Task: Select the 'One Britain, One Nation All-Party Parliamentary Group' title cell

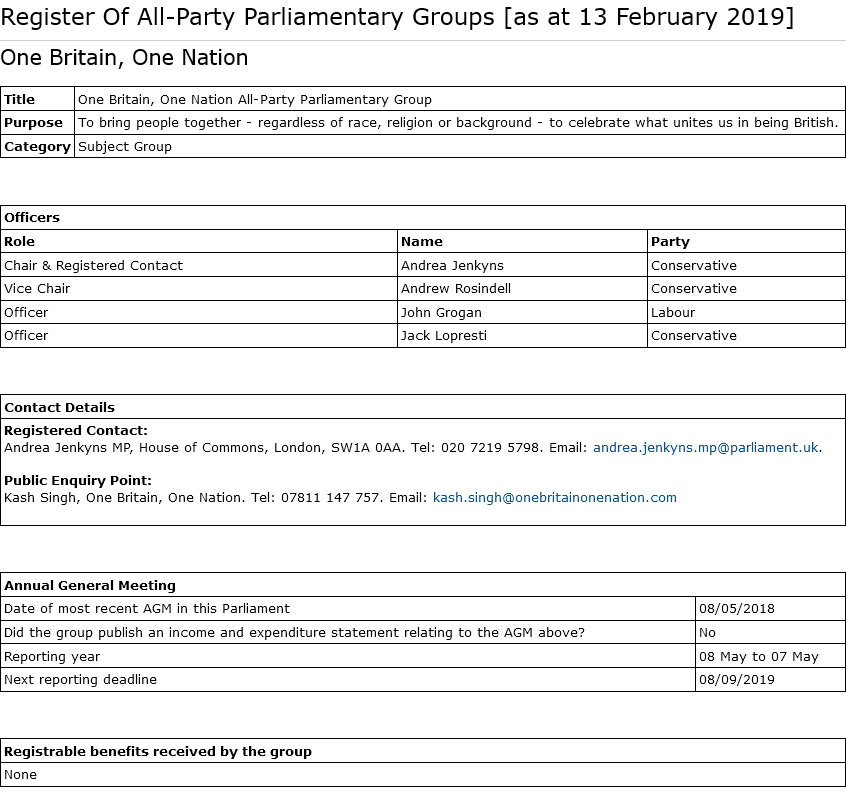Action: 460,99
